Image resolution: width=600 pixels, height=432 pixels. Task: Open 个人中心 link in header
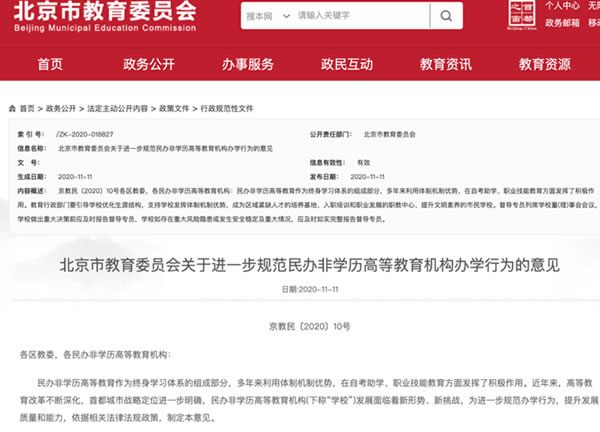pos(562,5)
